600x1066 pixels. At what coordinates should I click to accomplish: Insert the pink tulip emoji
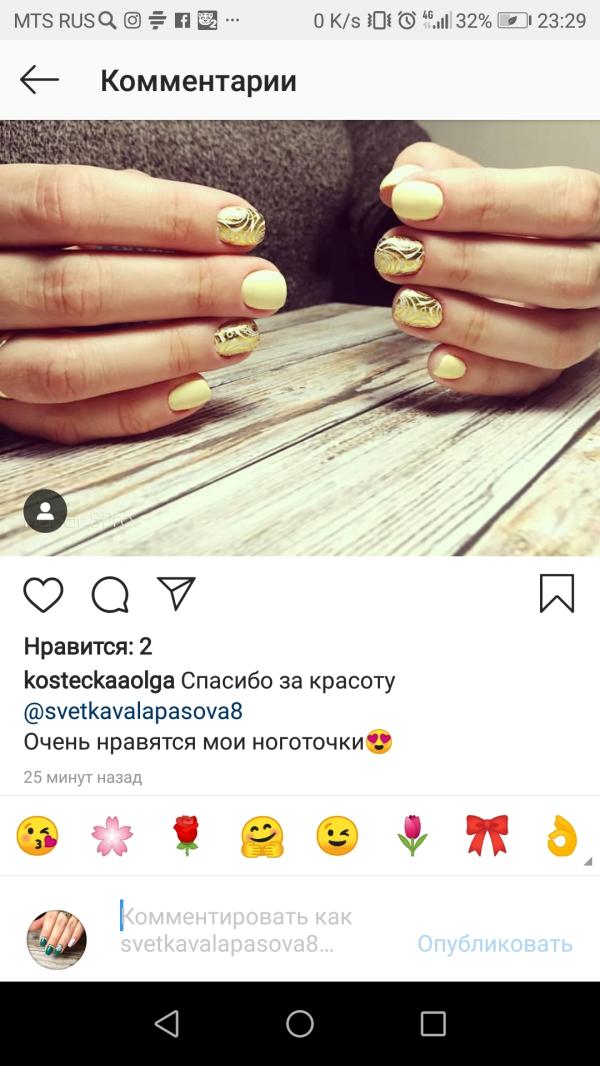coord(412,836)
